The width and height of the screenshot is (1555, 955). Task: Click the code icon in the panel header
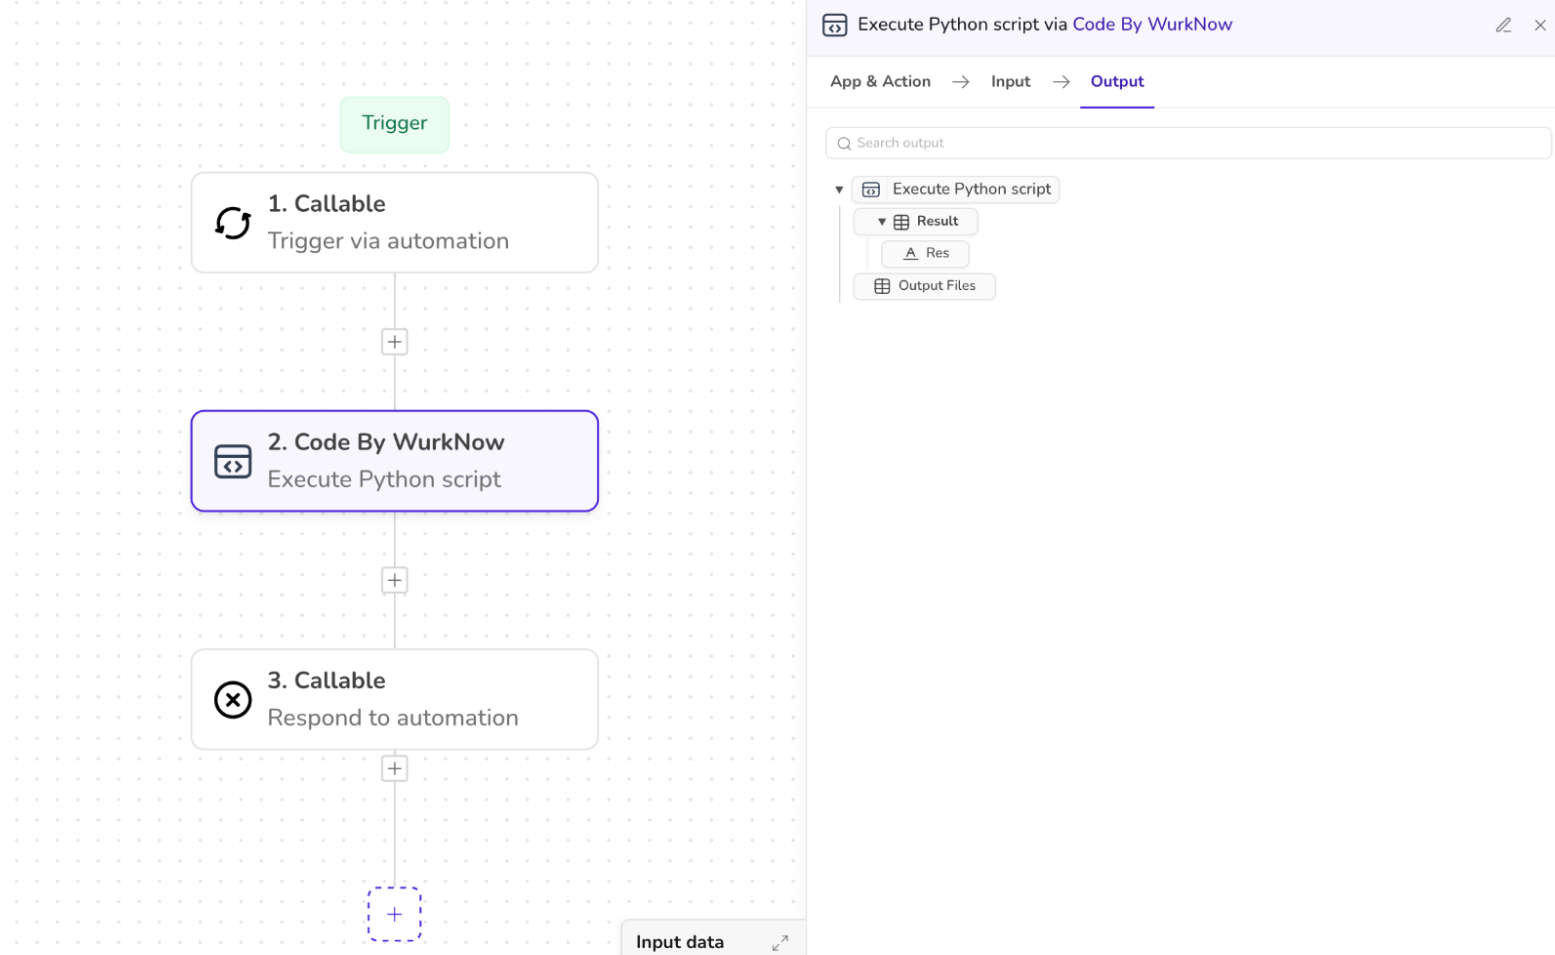click(x=835, y=25)
